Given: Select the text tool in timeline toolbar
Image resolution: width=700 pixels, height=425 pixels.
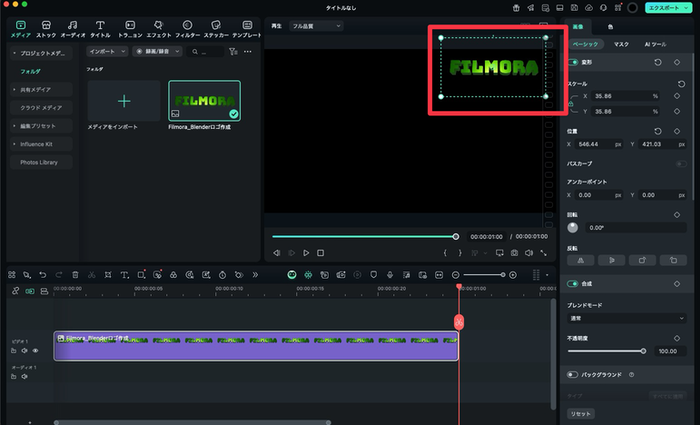Looking at the screenshot, I should pos(124,274).
